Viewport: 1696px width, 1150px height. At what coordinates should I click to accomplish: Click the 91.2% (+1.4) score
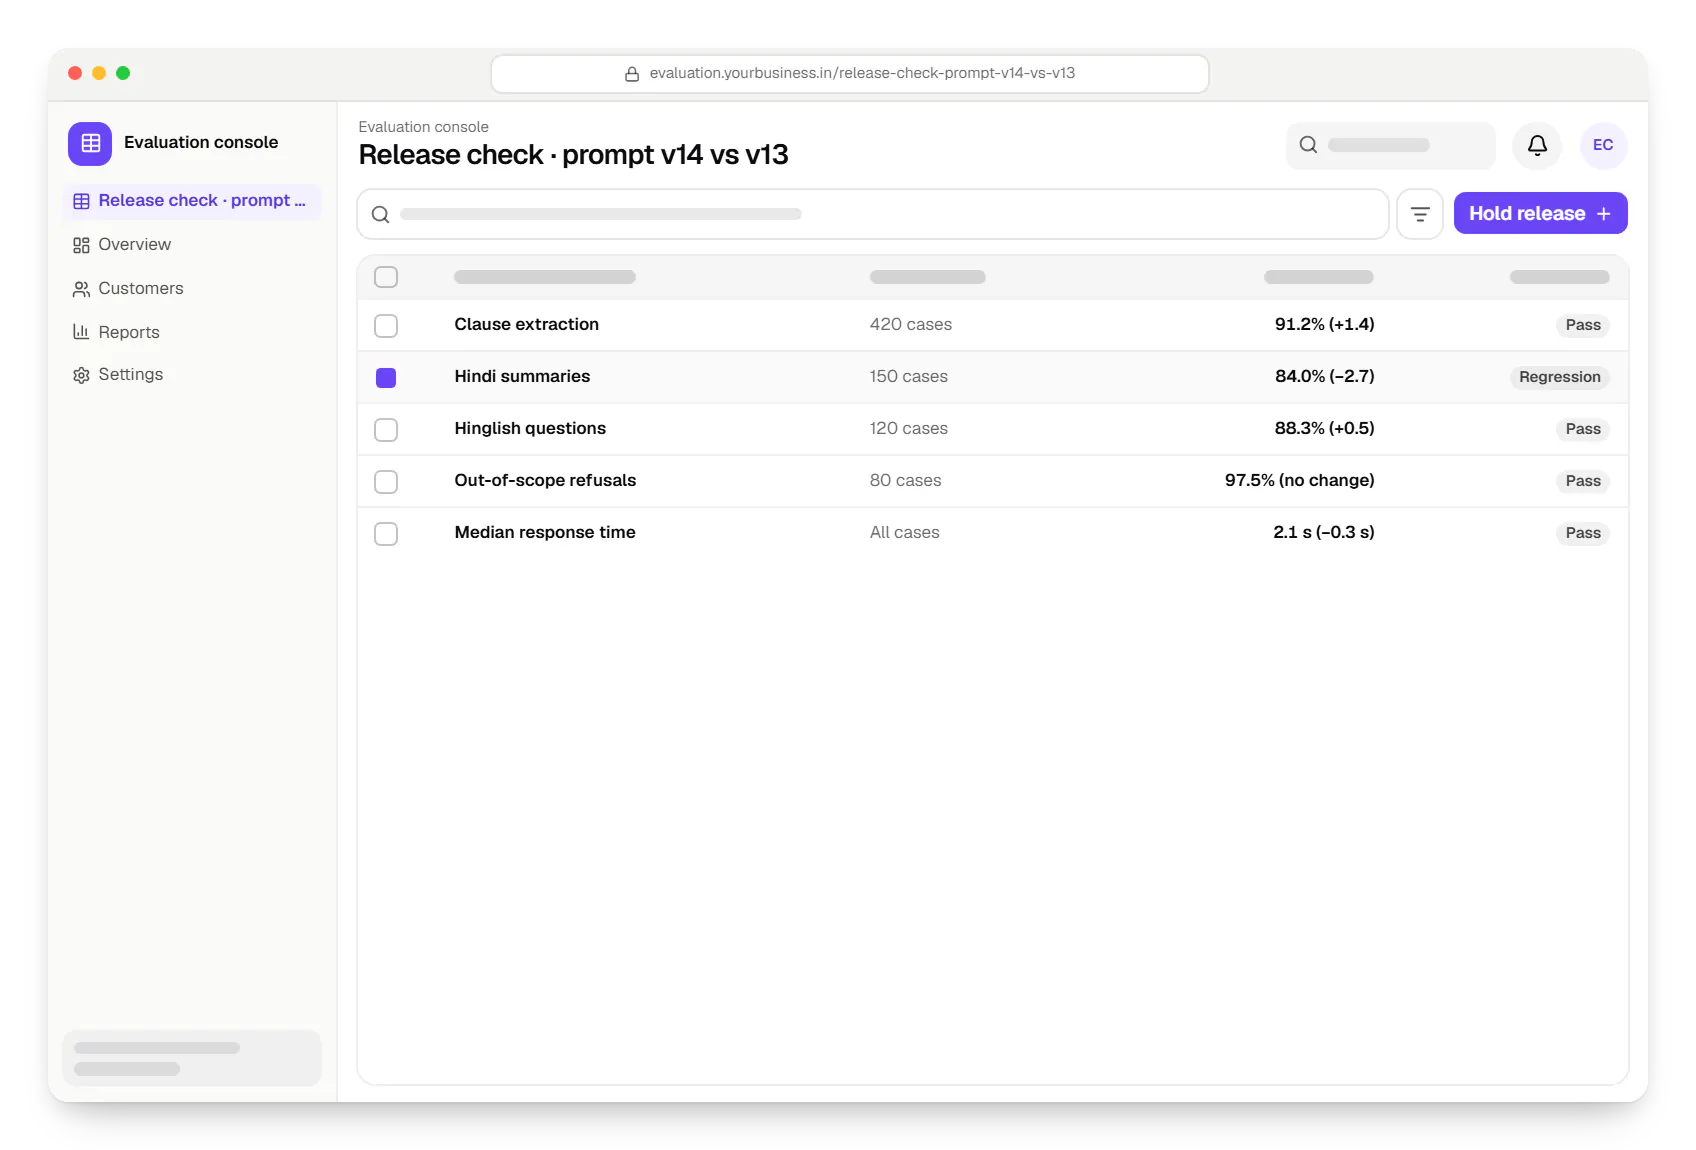pyautogui.click(x=1324, y=324)
